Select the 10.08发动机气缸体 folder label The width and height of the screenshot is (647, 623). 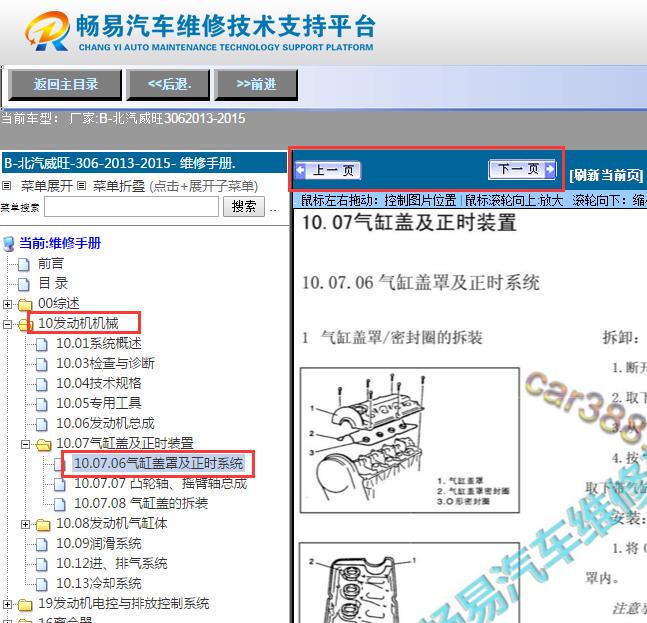tap(111, 523)
